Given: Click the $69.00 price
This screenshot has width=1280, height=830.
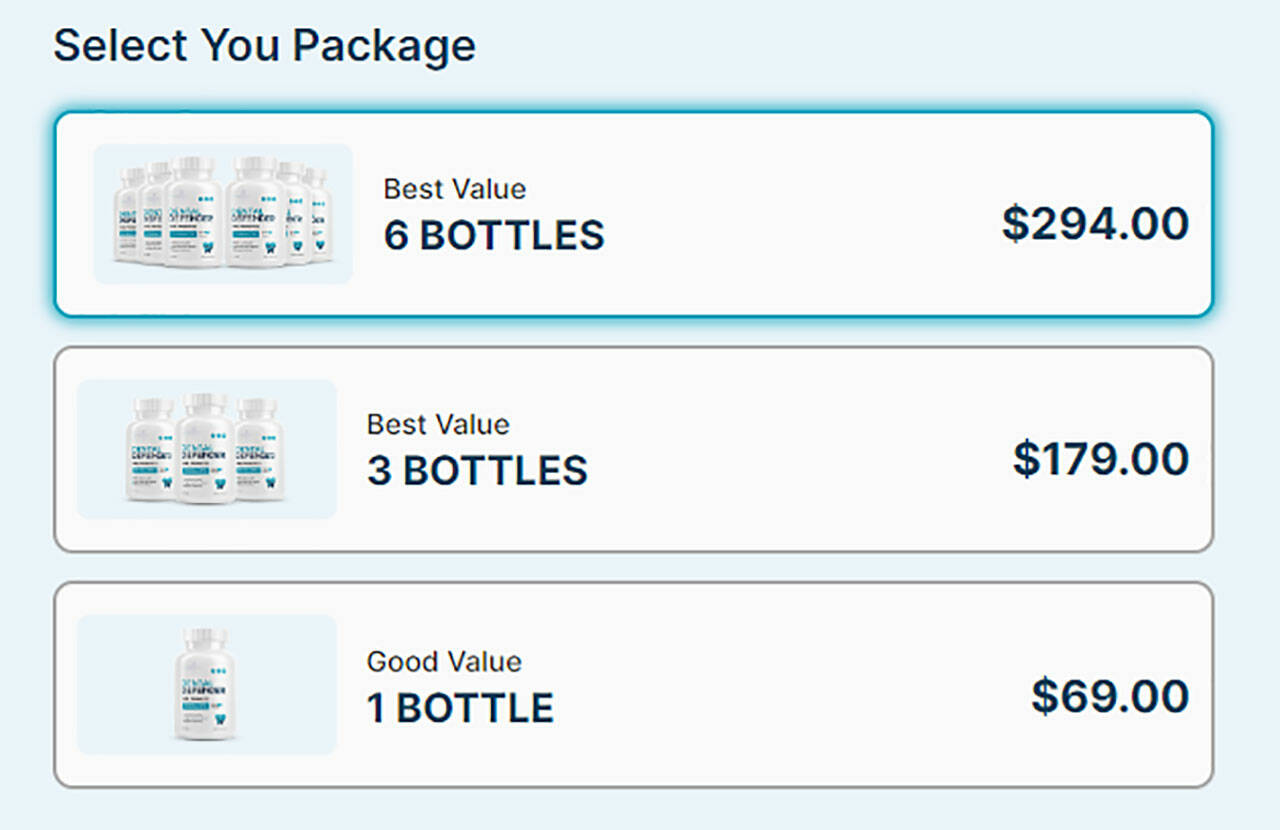Looking at the screenshot, I should tap(1110, 696).
